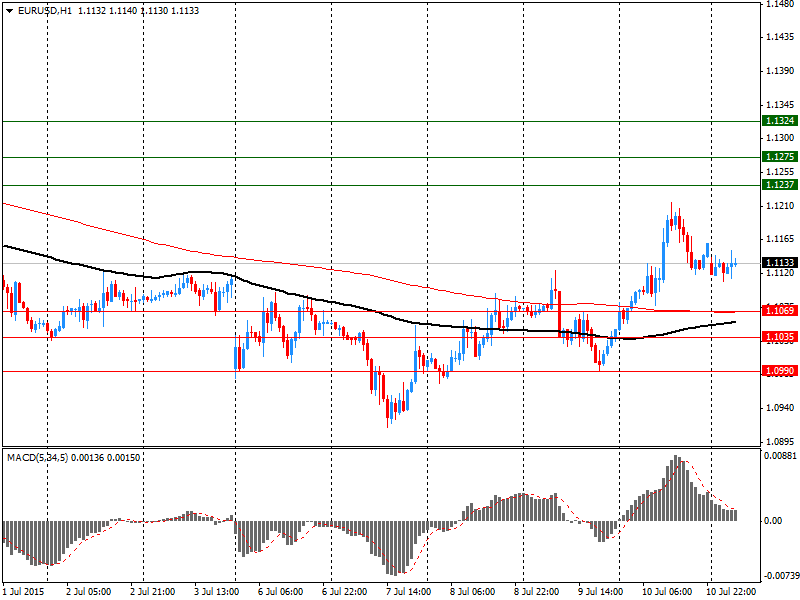
Task: Click the 1.1165 value on price axis
Action: click(780, 239)
